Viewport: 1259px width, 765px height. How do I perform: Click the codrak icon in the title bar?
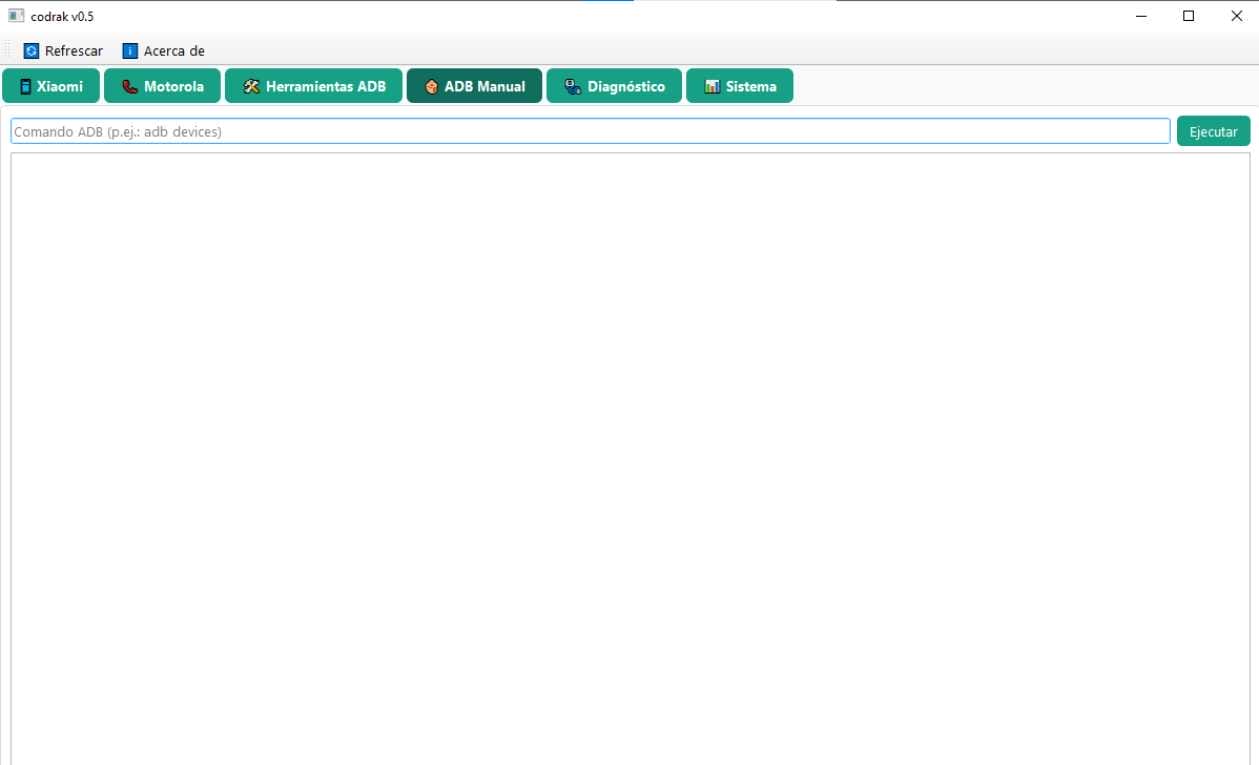click(14, 15)
